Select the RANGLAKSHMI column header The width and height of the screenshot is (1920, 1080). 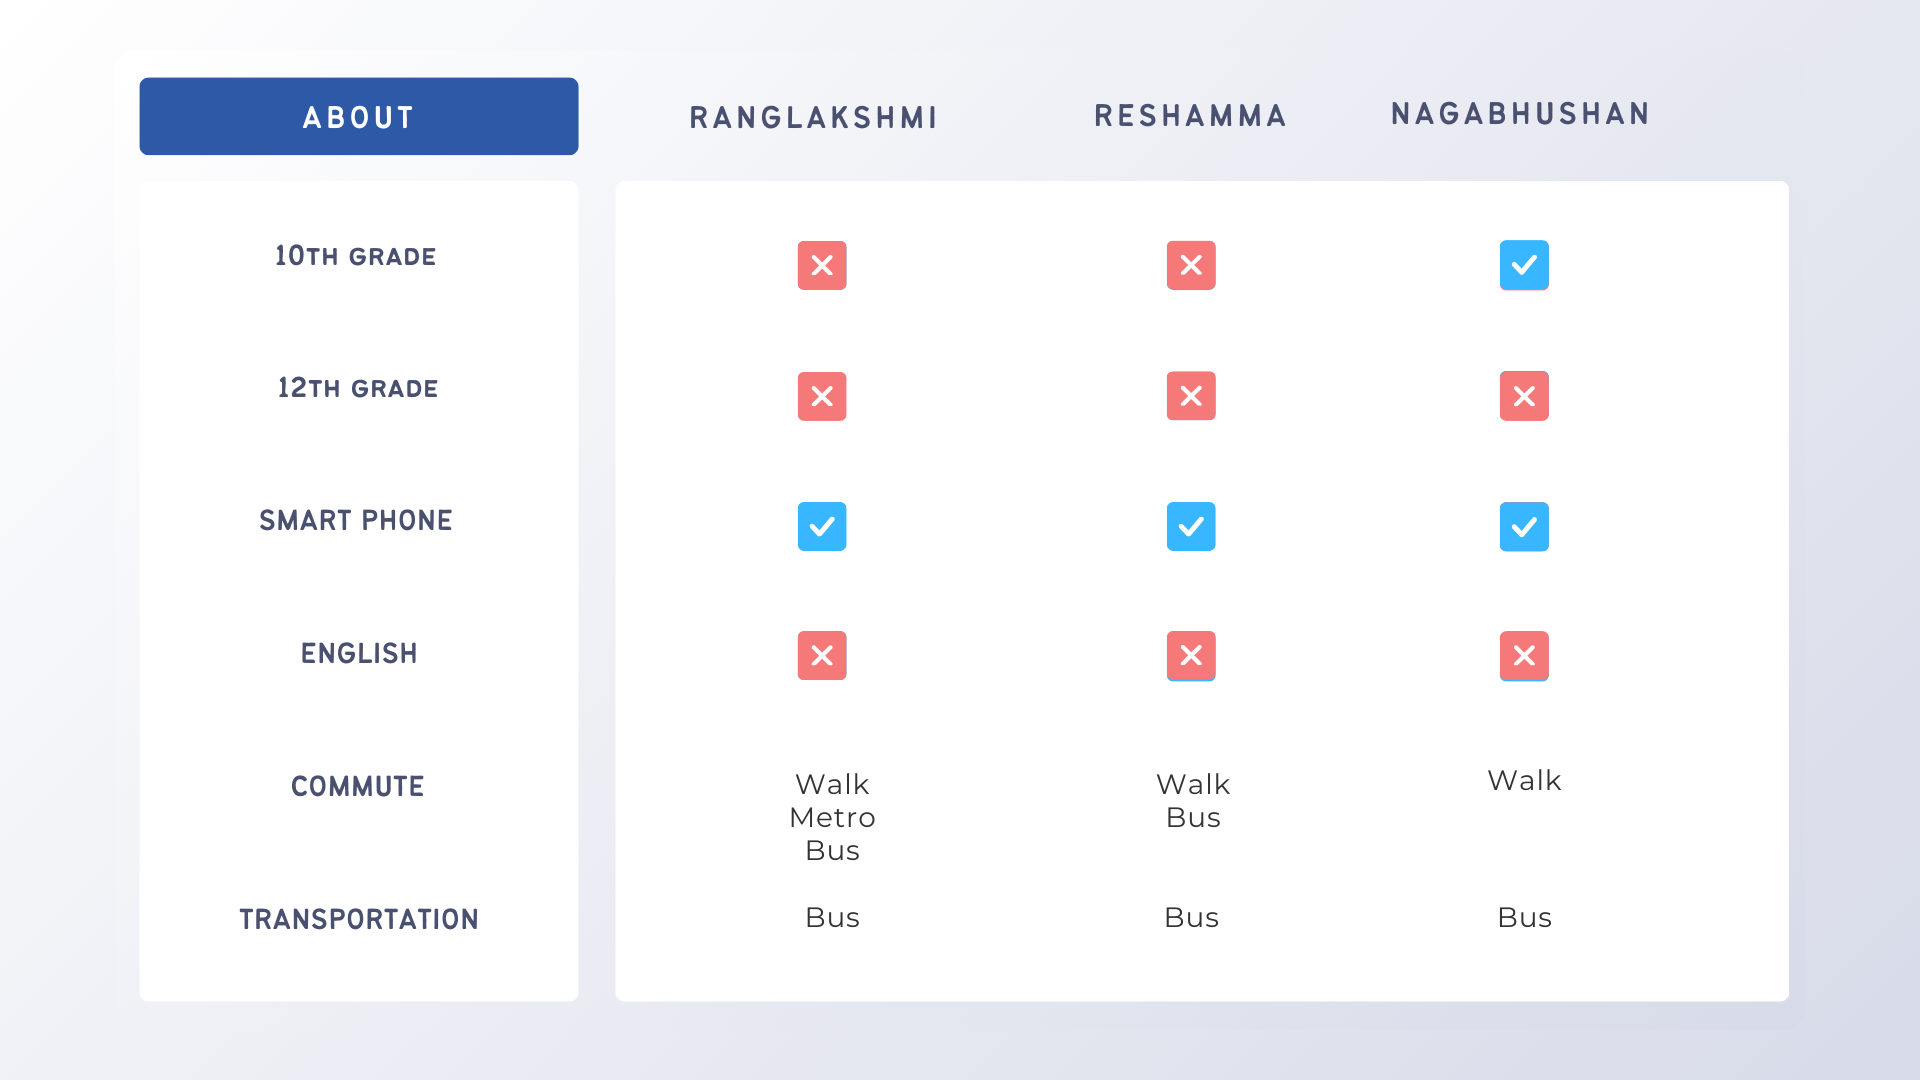pyautogui.click(x=813, y=118)
